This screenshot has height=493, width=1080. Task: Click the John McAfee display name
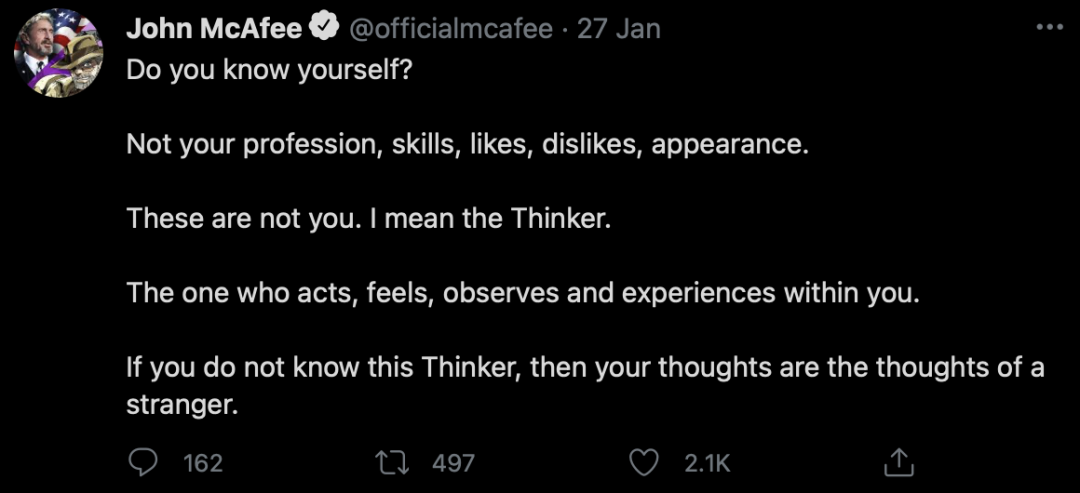tap(214, 29)
